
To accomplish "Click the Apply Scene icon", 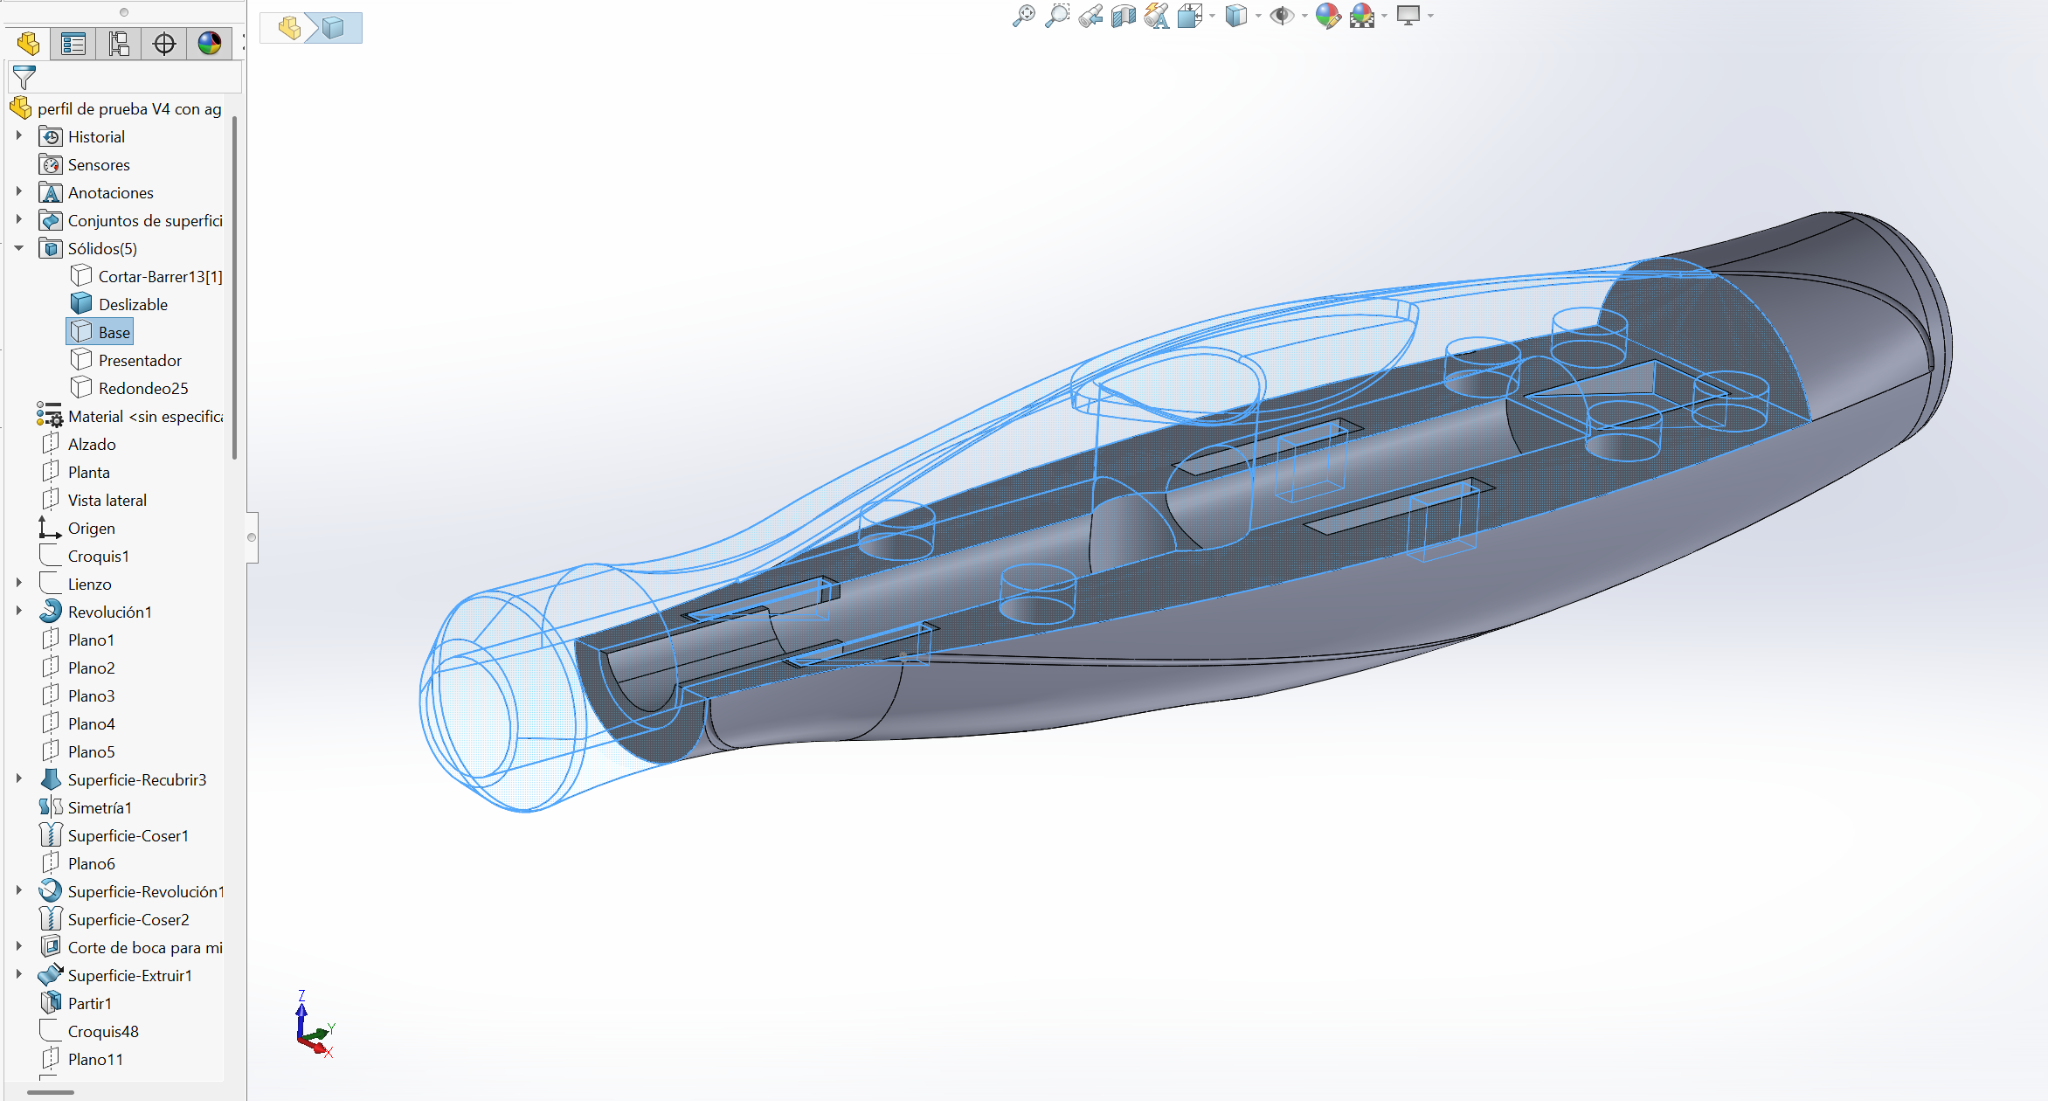I will click(x=1362, y=16).
